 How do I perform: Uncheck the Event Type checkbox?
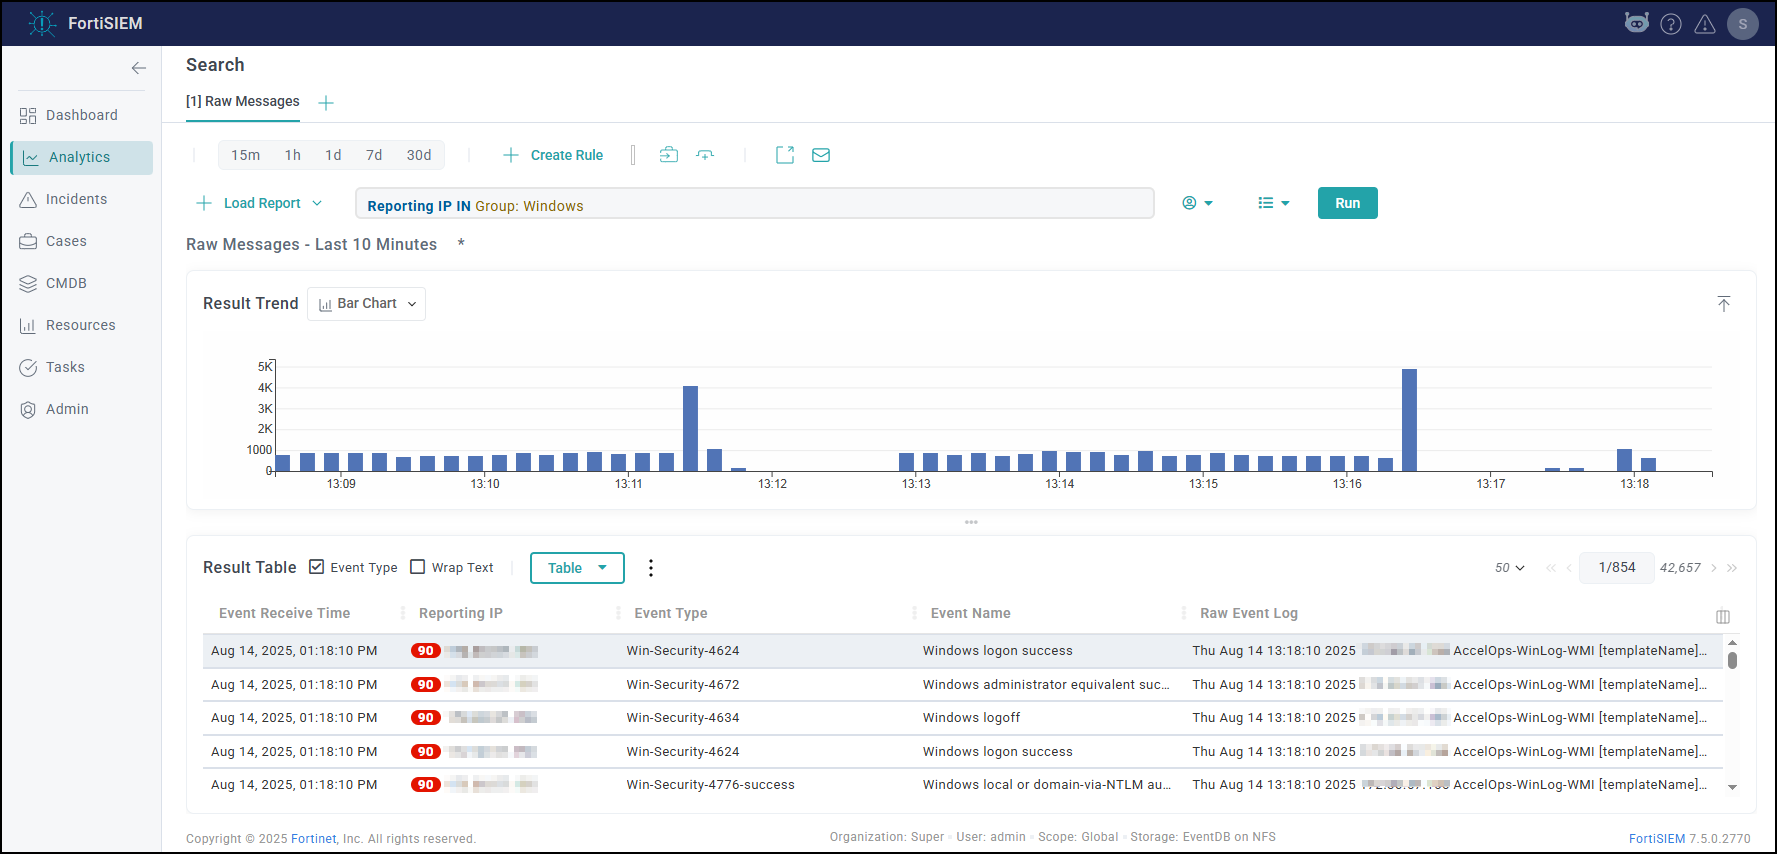(317, 567)
